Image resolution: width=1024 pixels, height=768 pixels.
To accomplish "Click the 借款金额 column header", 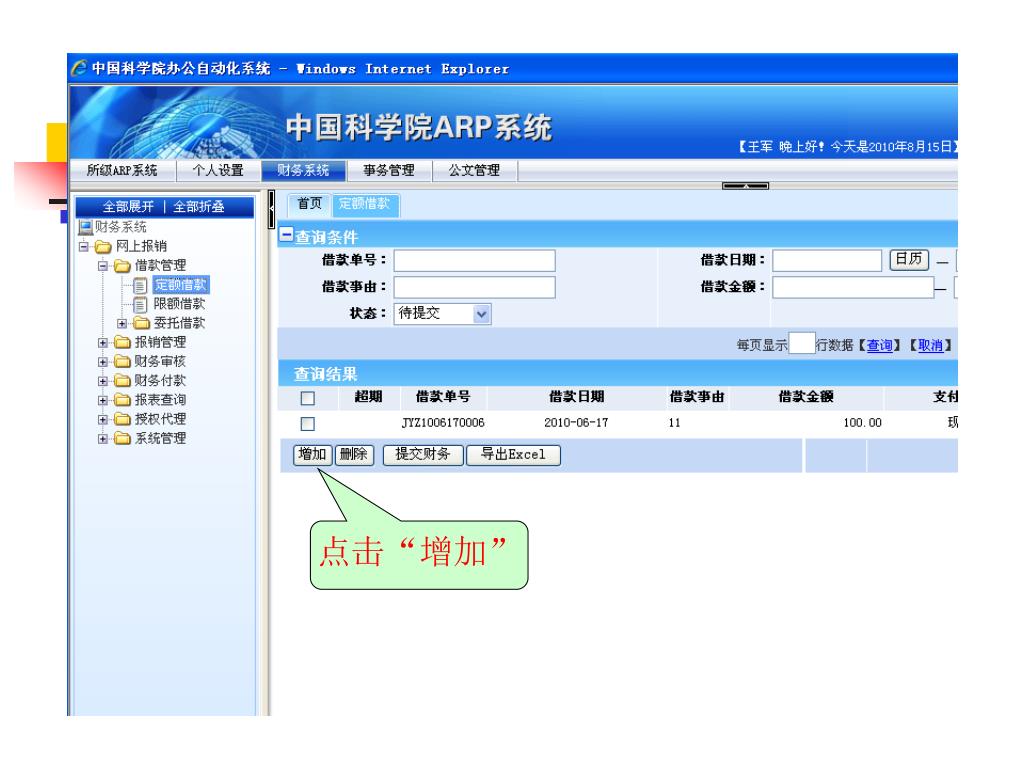I will [806, 397].
